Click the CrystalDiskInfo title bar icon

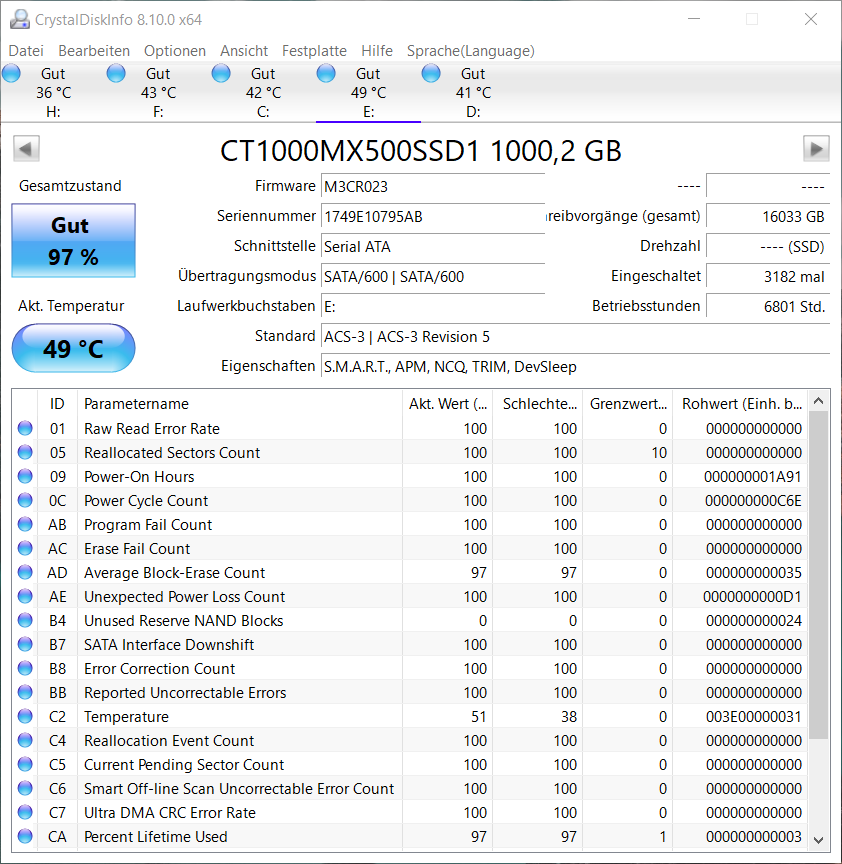(x=20, y=19)
